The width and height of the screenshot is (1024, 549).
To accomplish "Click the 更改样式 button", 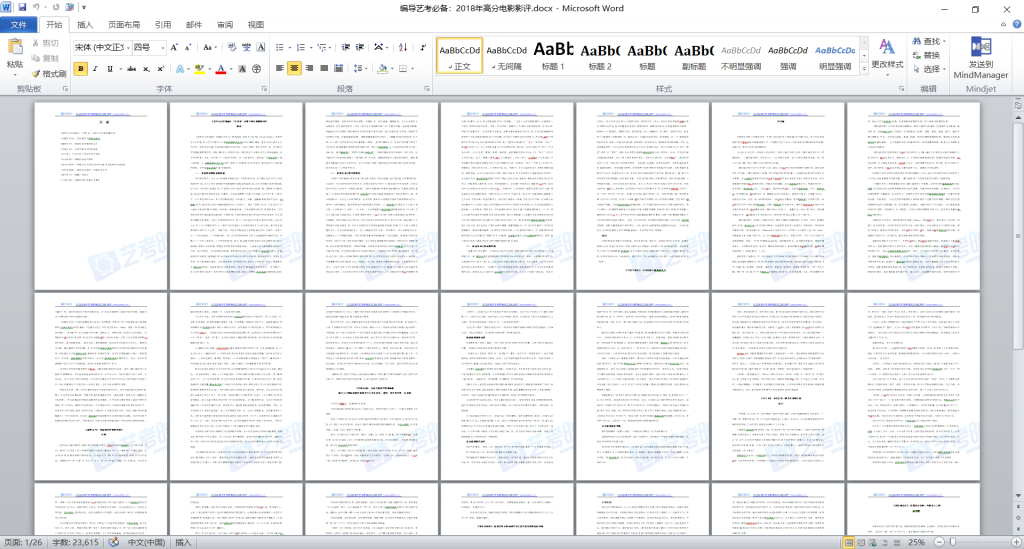I will (x=886, y=55).
